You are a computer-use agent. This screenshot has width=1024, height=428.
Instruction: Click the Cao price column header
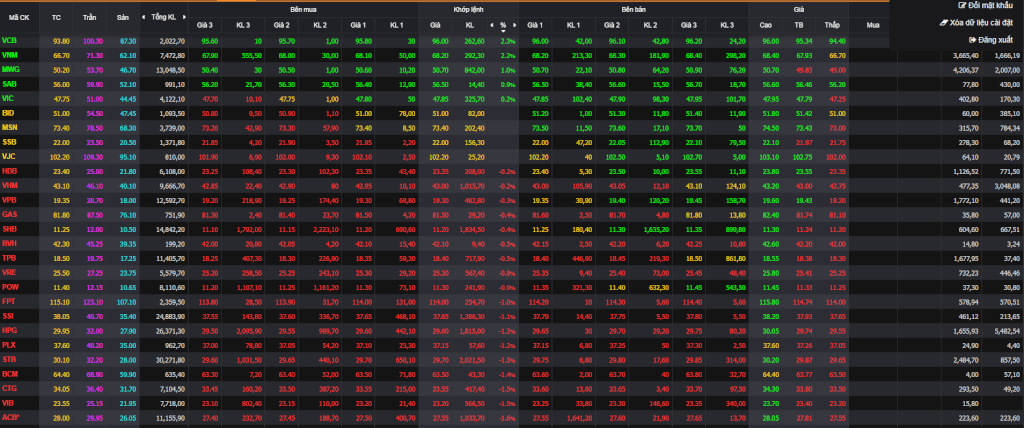765,25
